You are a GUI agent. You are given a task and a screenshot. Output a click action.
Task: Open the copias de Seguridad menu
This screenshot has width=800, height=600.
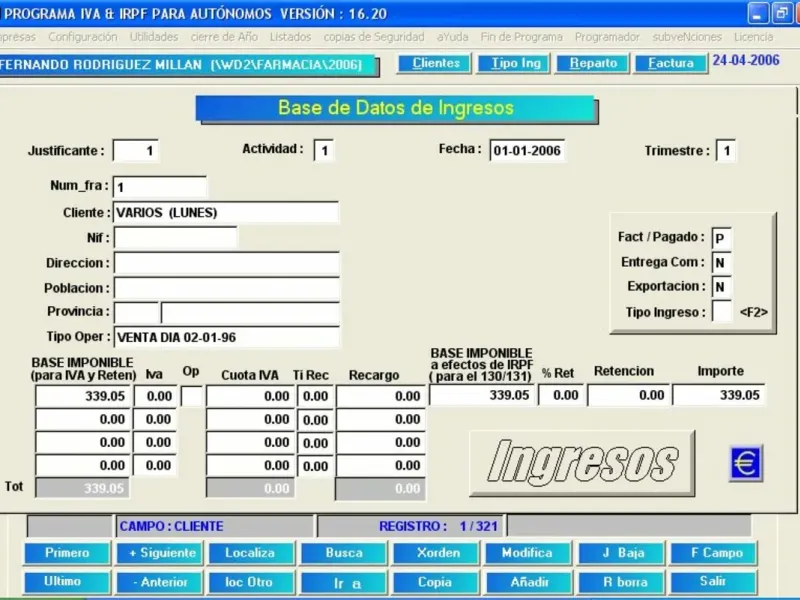[x=374, y=37]
